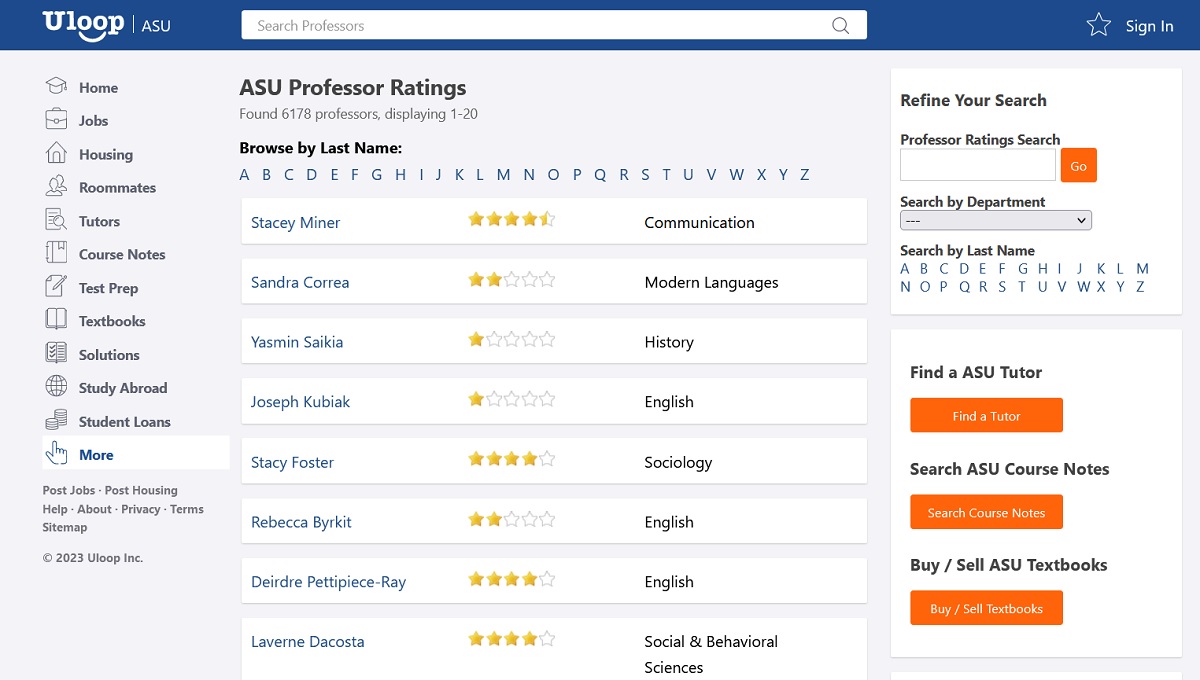This screenshot has height=680, width=1200.
Task: Select Solutions from the sidebar
Action: tap(109, 354)
